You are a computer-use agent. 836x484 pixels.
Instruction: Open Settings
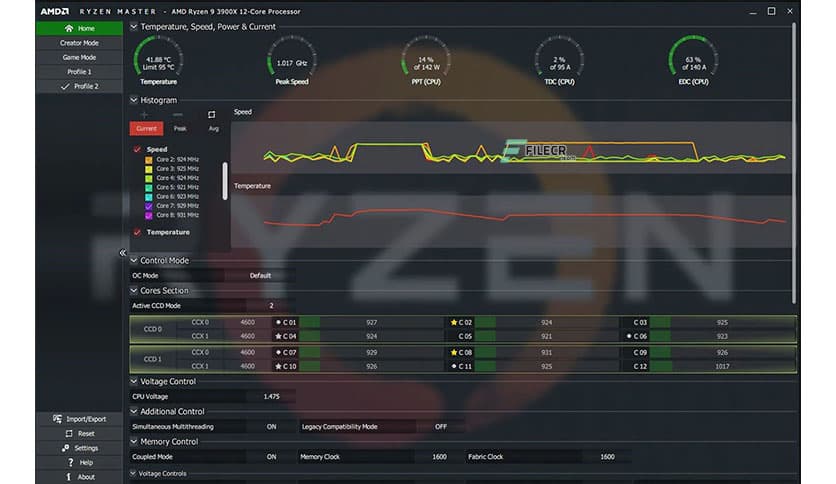(79, 448)
